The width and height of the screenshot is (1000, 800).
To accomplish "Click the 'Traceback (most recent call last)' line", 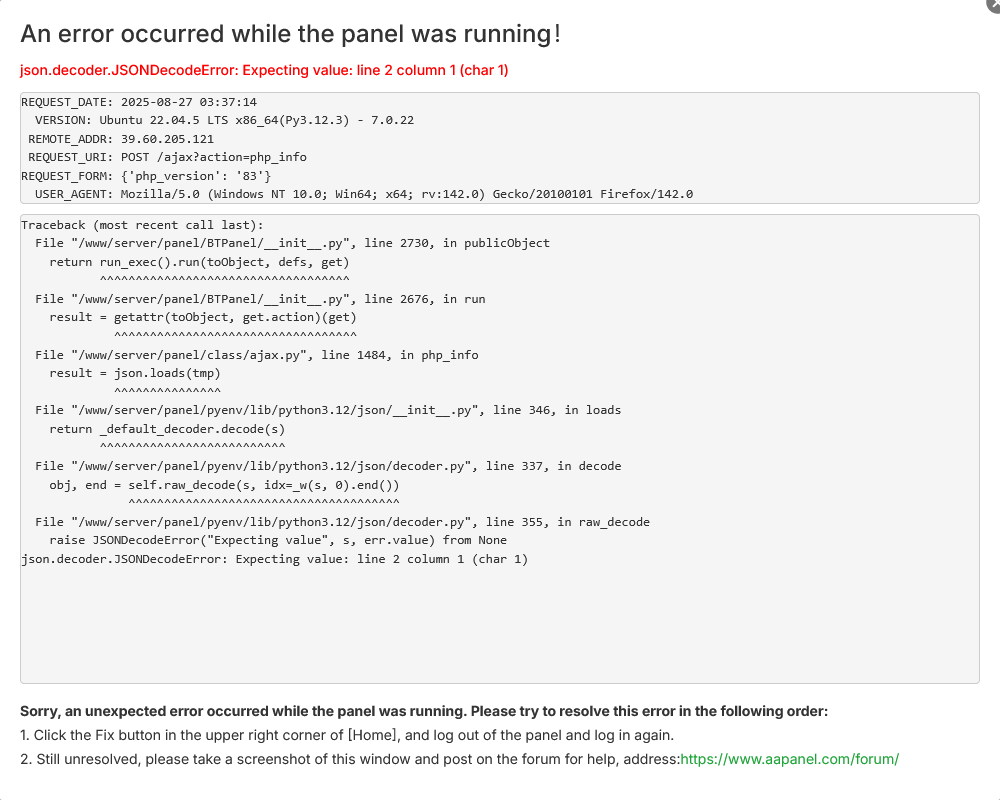I will [x=142, y=225].
